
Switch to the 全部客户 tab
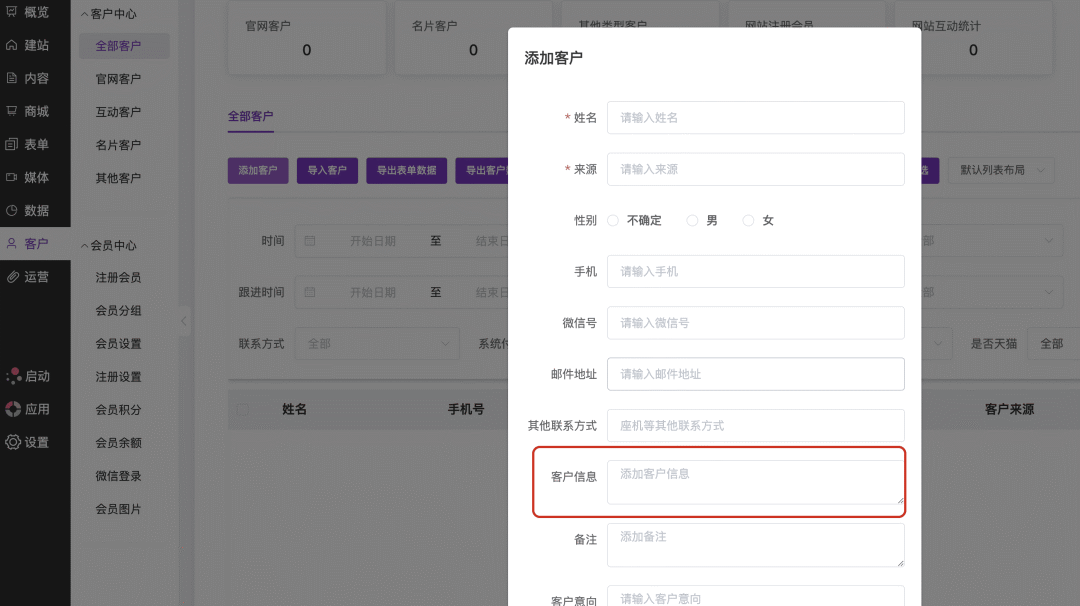[250, 117]
